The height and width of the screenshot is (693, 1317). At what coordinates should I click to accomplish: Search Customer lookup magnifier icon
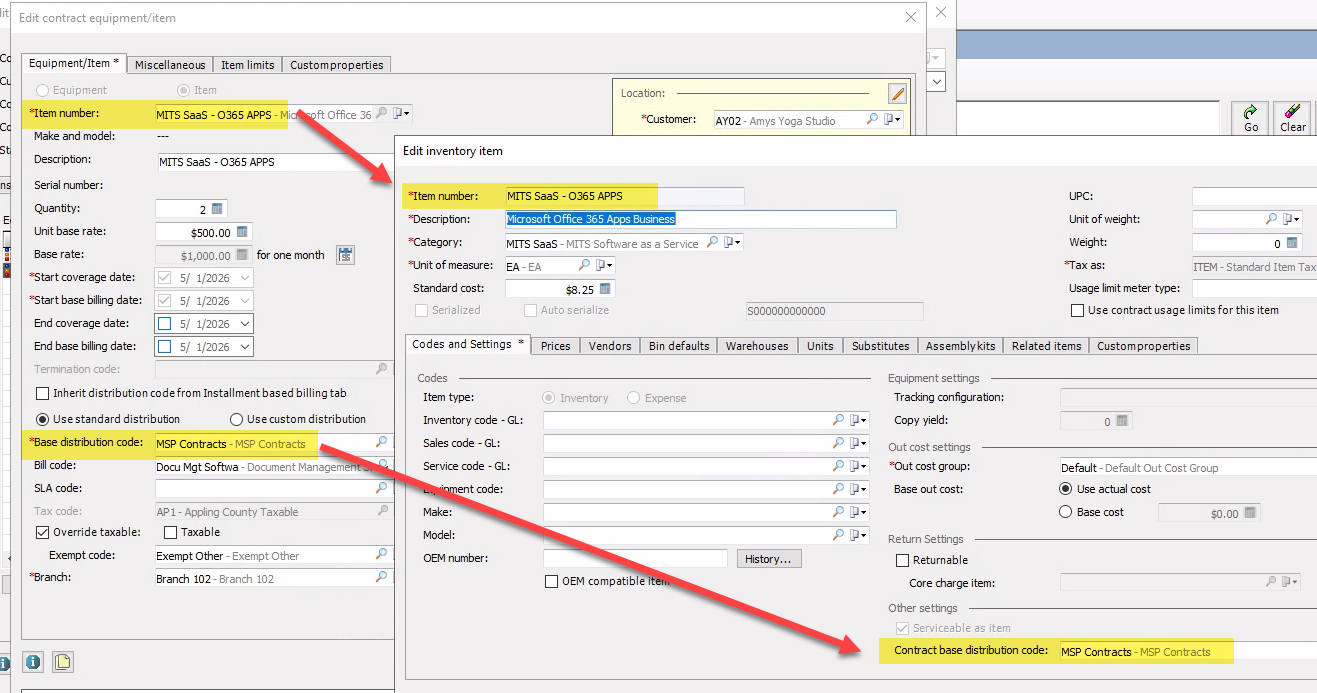click(872, 120)
